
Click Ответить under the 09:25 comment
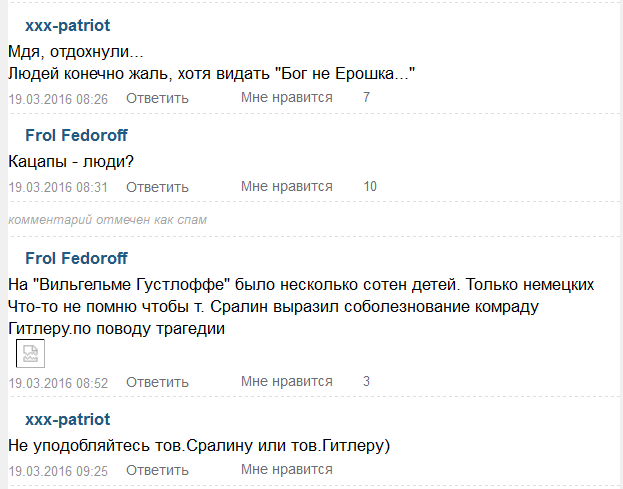157,470
